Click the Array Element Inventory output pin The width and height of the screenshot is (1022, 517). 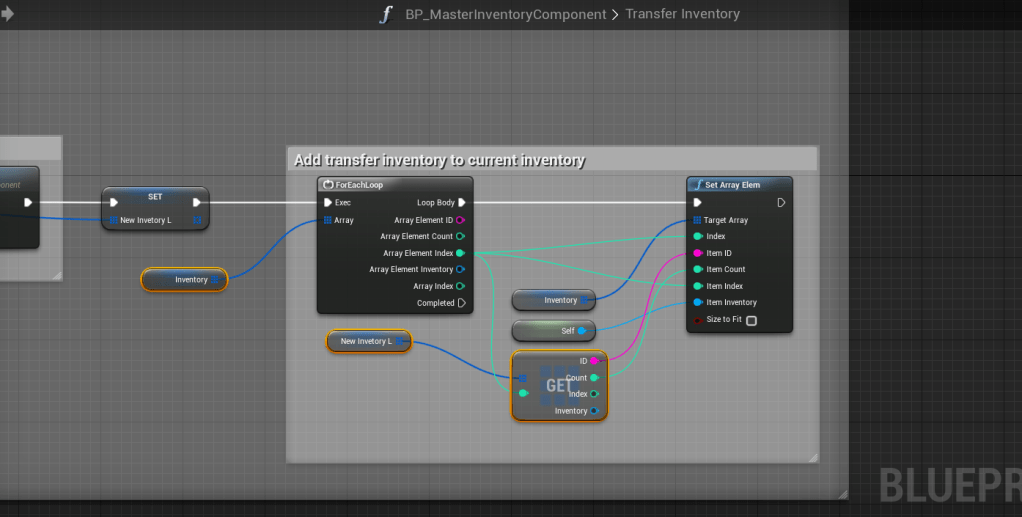(x=460, y=269)
